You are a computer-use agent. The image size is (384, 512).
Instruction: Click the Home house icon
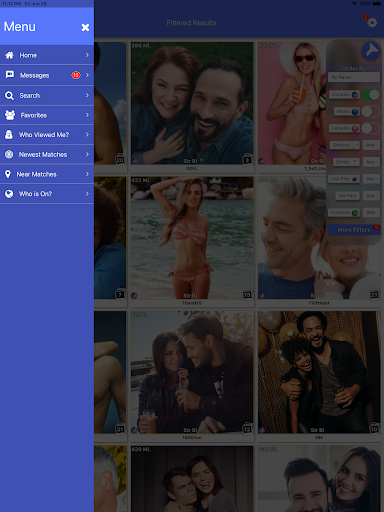pos(9,55)
